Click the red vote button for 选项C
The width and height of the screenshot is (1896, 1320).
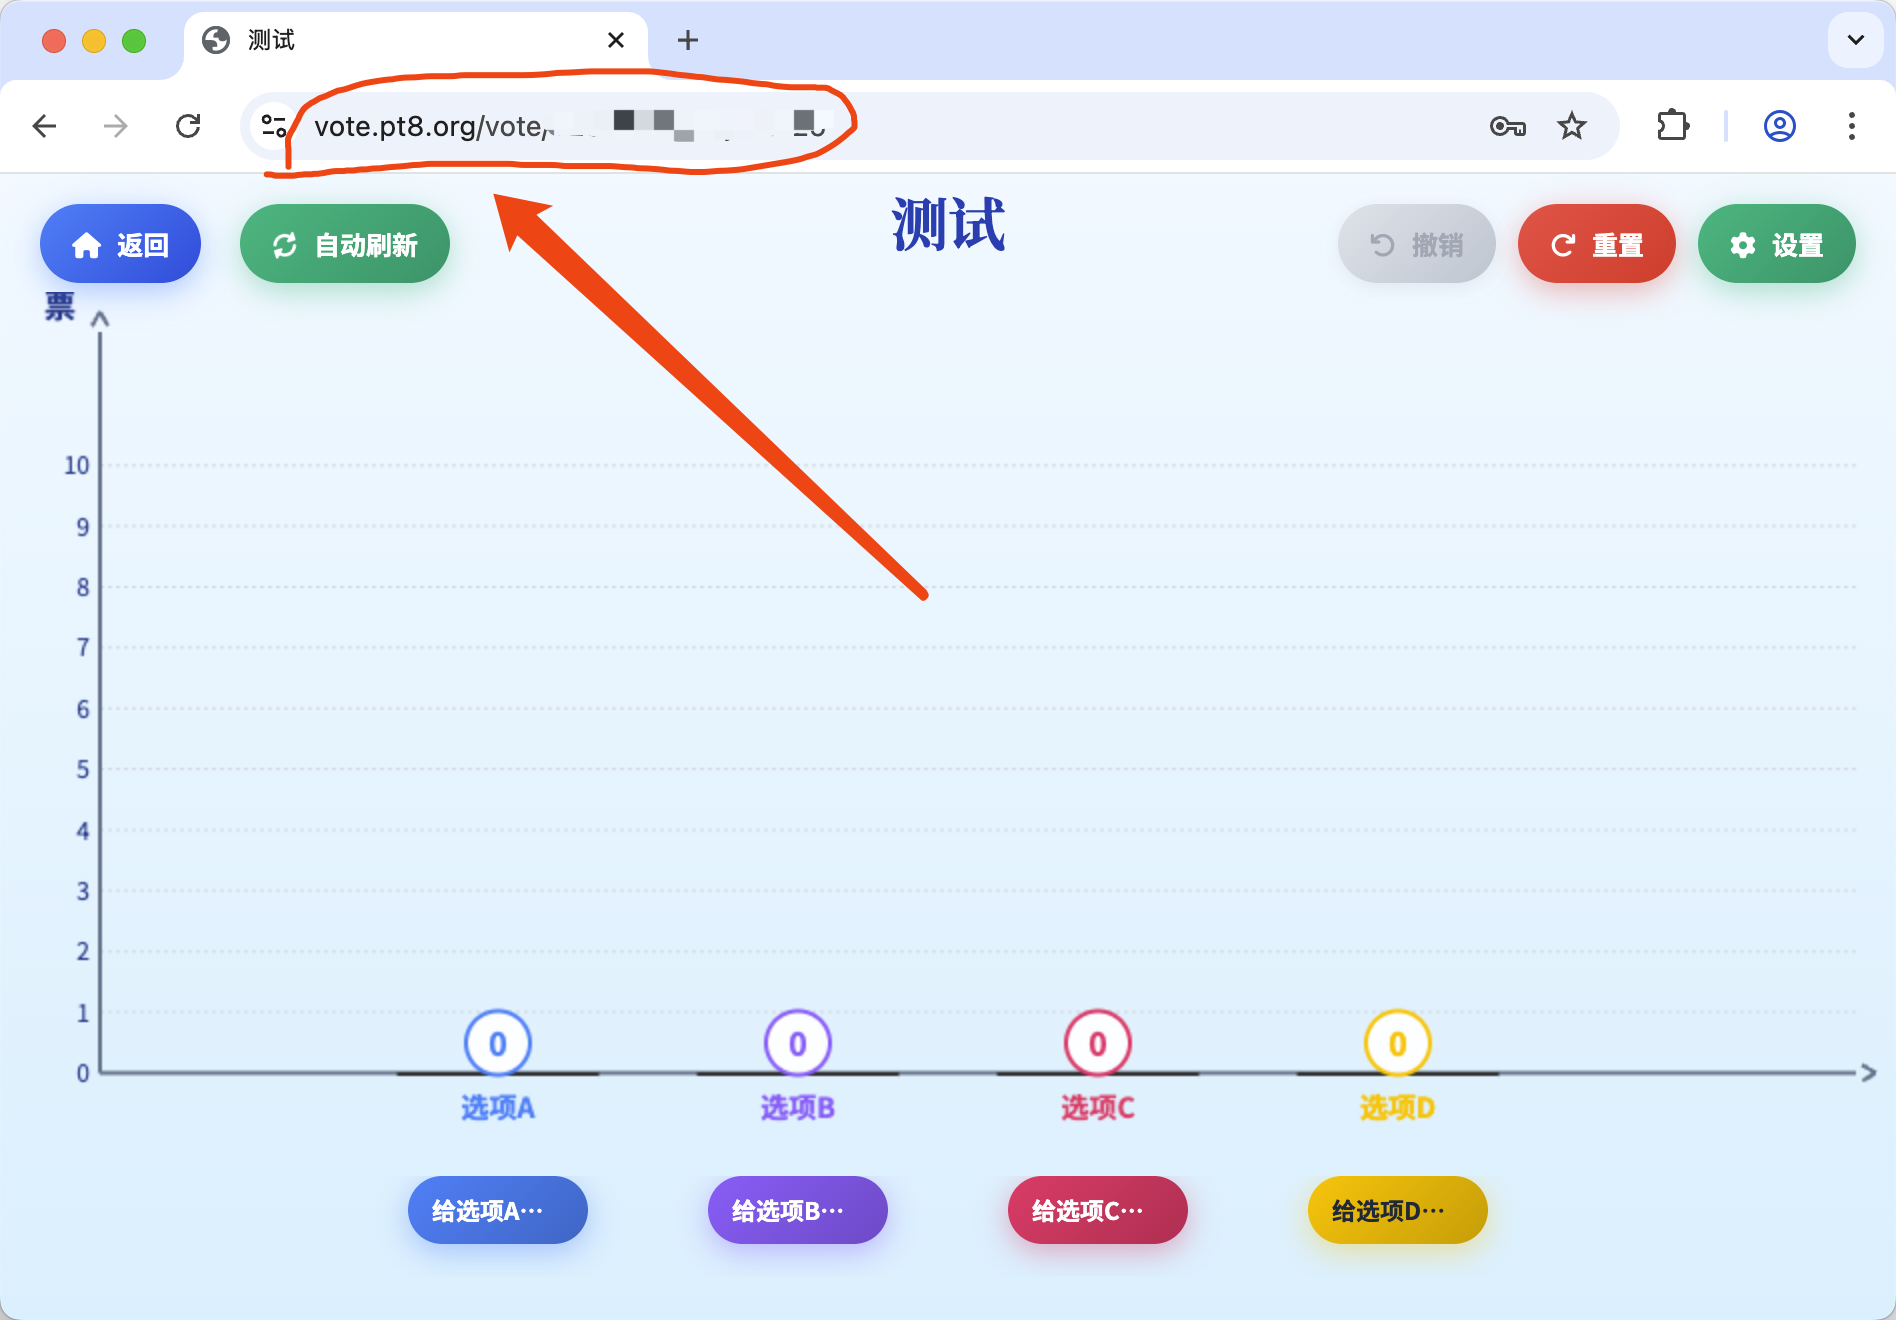click(1097, 1210)
